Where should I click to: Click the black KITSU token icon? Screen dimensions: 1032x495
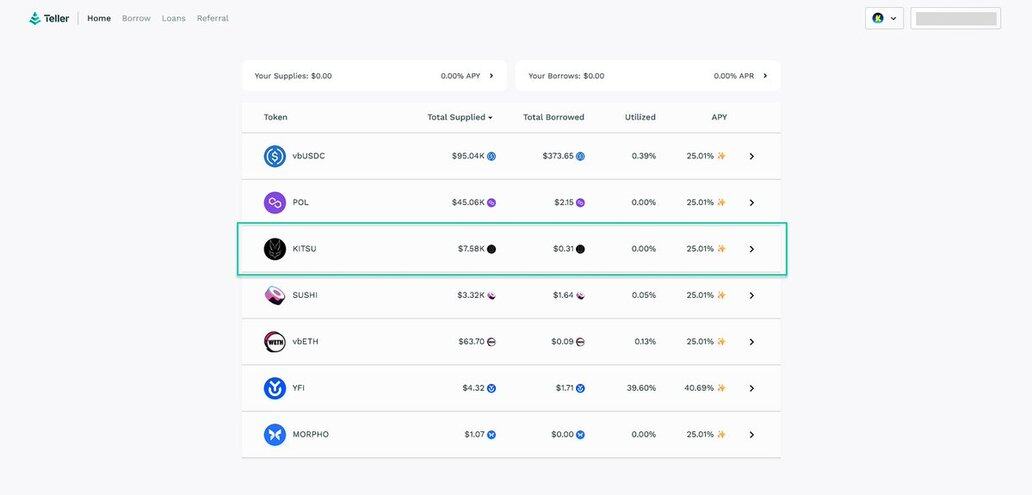coord(275,249)
